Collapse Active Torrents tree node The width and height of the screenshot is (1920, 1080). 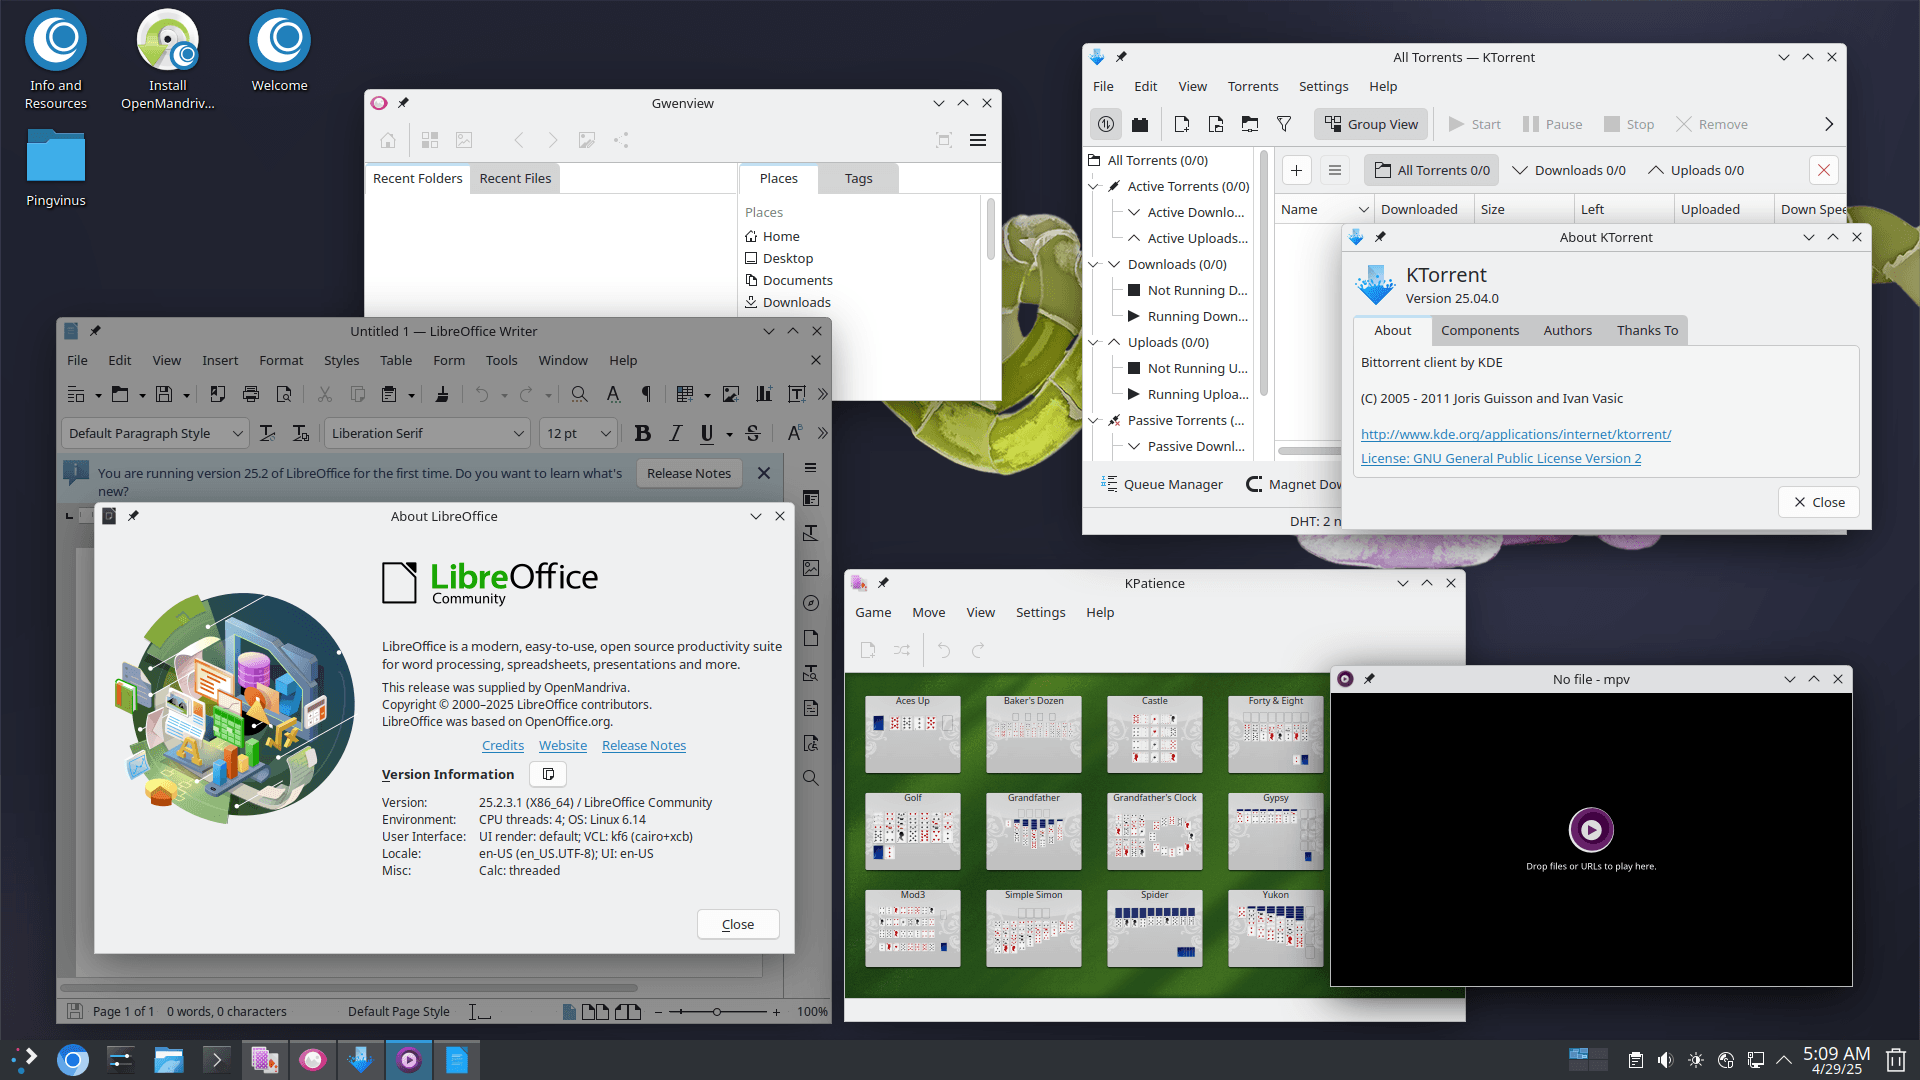(x=1094, y=186)
